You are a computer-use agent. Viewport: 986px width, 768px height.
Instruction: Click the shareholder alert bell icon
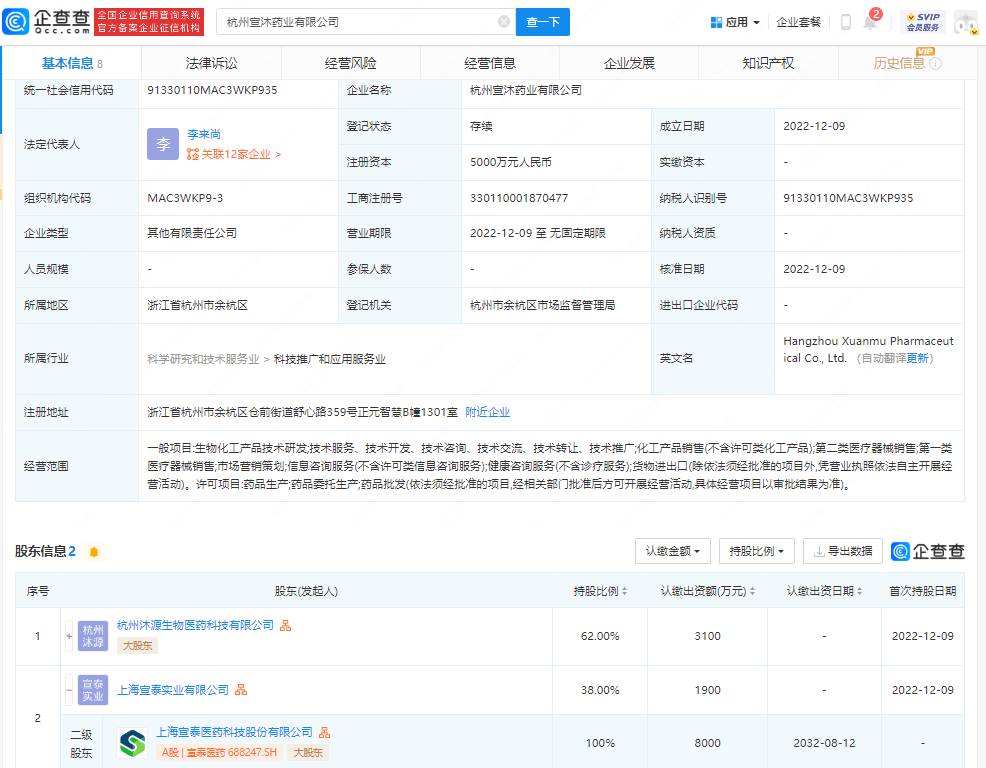click(94, 552)
